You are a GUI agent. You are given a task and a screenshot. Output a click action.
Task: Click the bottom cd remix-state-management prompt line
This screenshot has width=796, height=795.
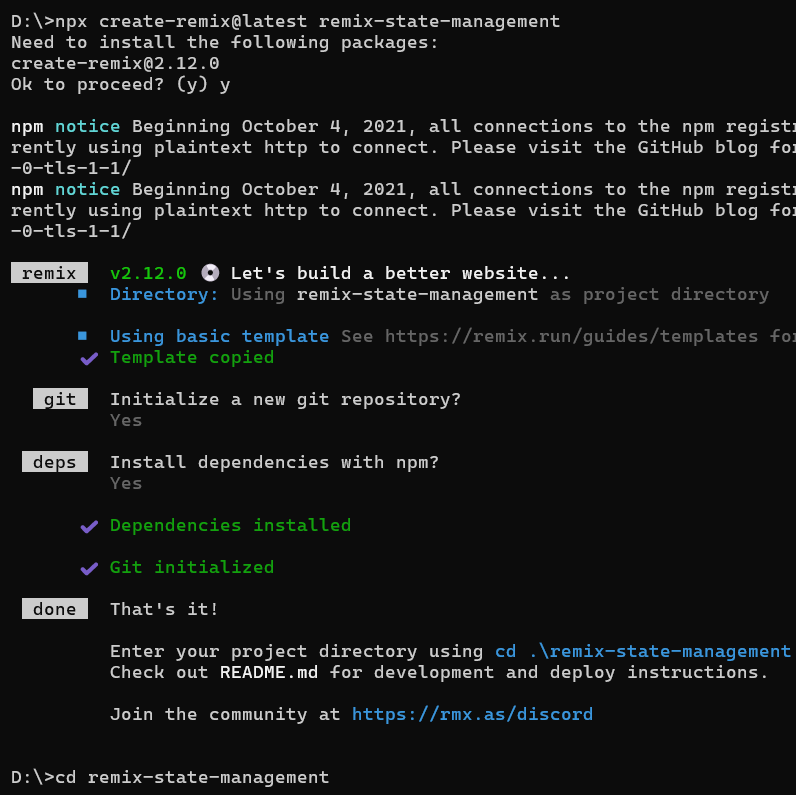point(170,777)
